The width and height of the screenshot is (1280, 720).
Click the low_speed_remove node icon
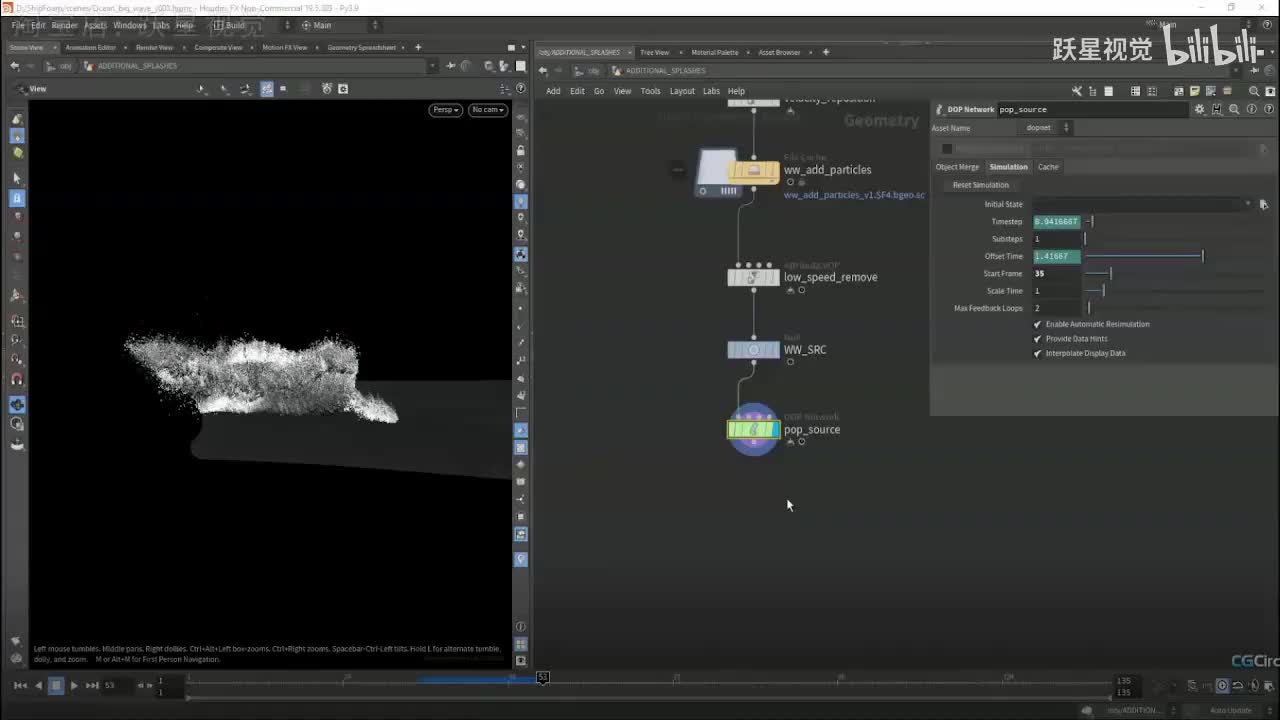[753, 277]
